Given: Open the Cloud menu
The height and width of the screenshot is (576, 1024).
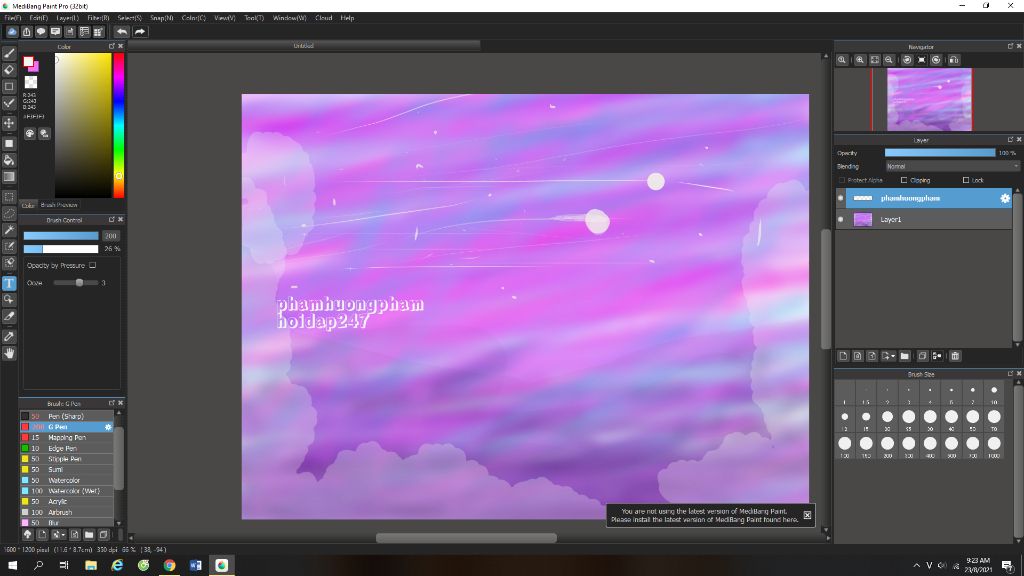Looking at the screenshot, I should coord(324,18).
